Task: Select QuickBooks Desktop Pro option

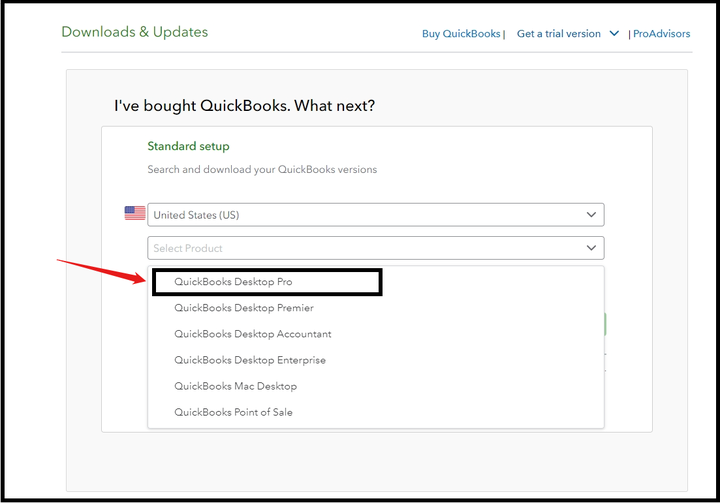Action: click(x=233, y=282)
